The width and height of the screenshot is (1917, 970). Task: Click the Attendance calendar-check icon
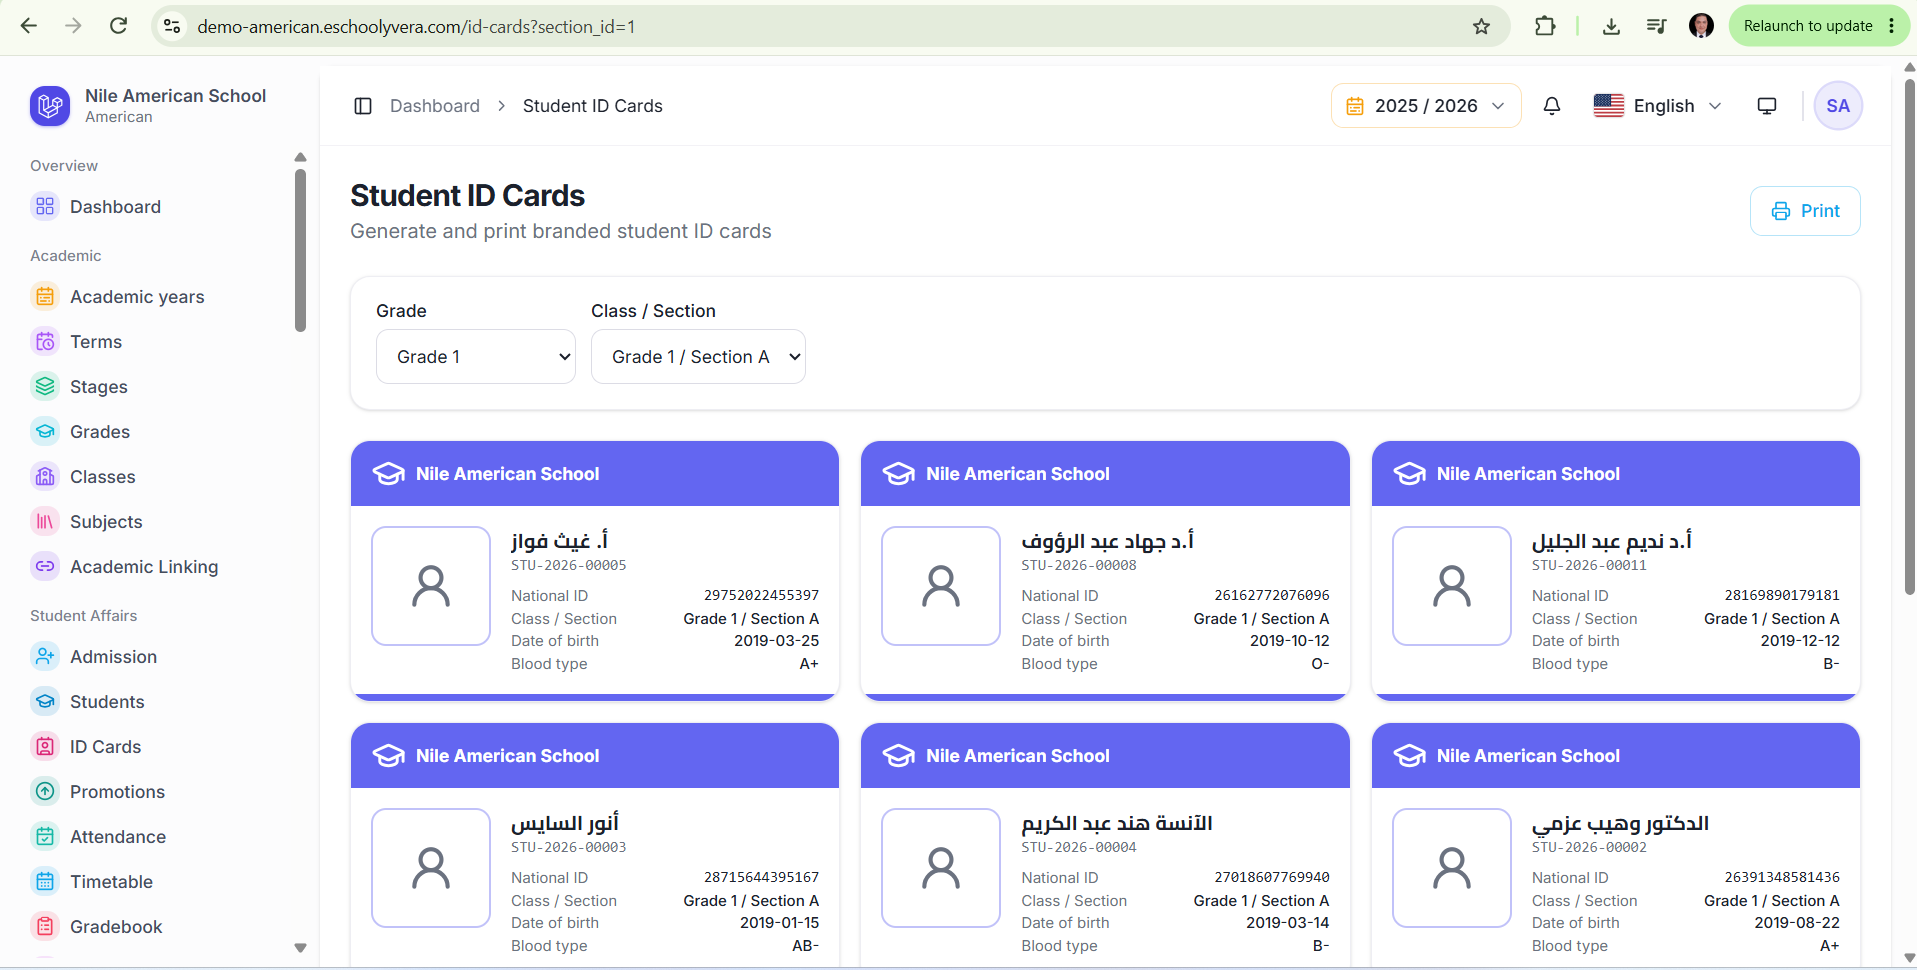coord(45,837)
